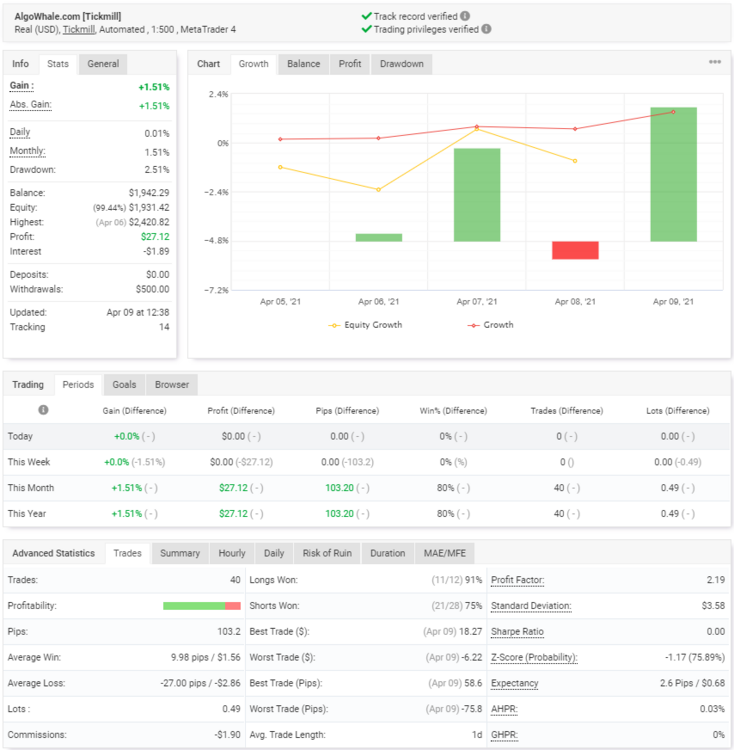Open the chart options ellipsis menu
Viewport: 734px width, 750px height.
714,62
